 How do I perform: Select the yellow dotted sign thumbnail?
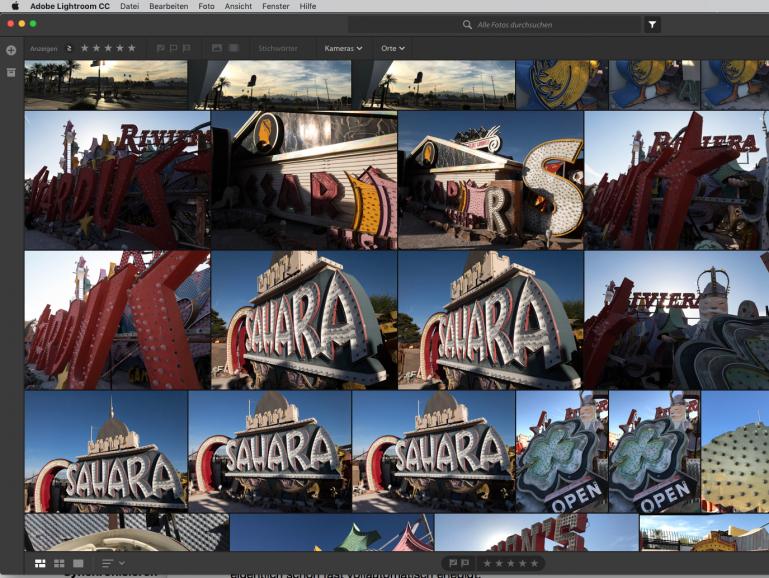(735, 452)
